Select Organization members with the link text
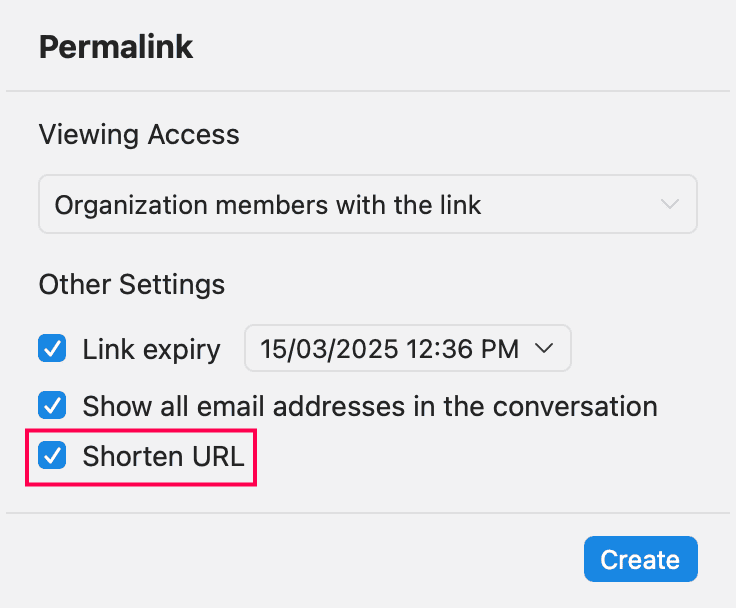The height and width of the screenshot is (608, 736). [268, 205]
